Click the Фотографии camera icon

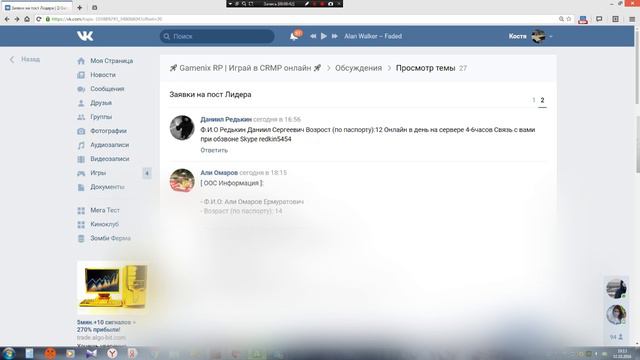[81, 131]
